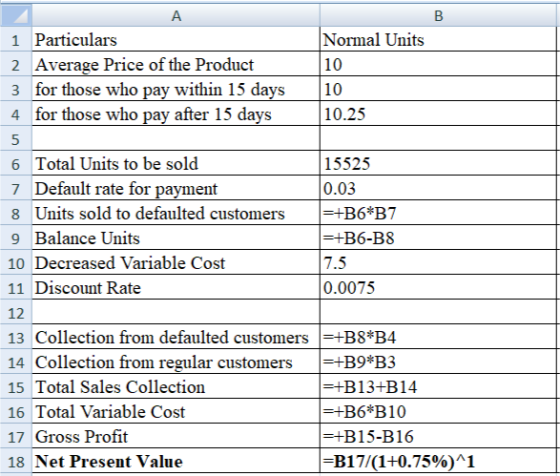Select 'for those who pay within 15 days'

click(176, 89)
